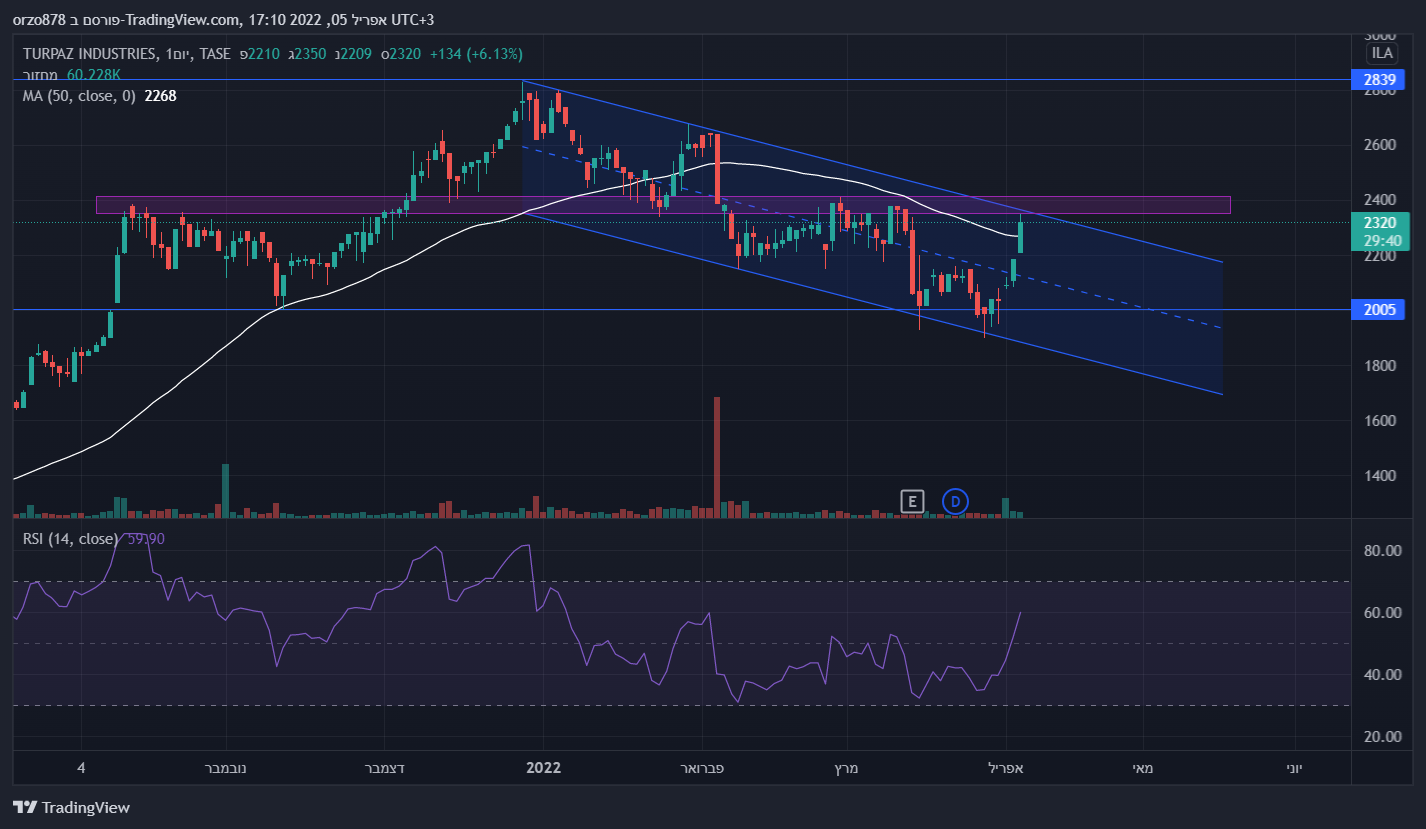Click the דצמבר label on time axis
The height and width of the screenshot is (829, 1426).
click(x=385, y=768)
